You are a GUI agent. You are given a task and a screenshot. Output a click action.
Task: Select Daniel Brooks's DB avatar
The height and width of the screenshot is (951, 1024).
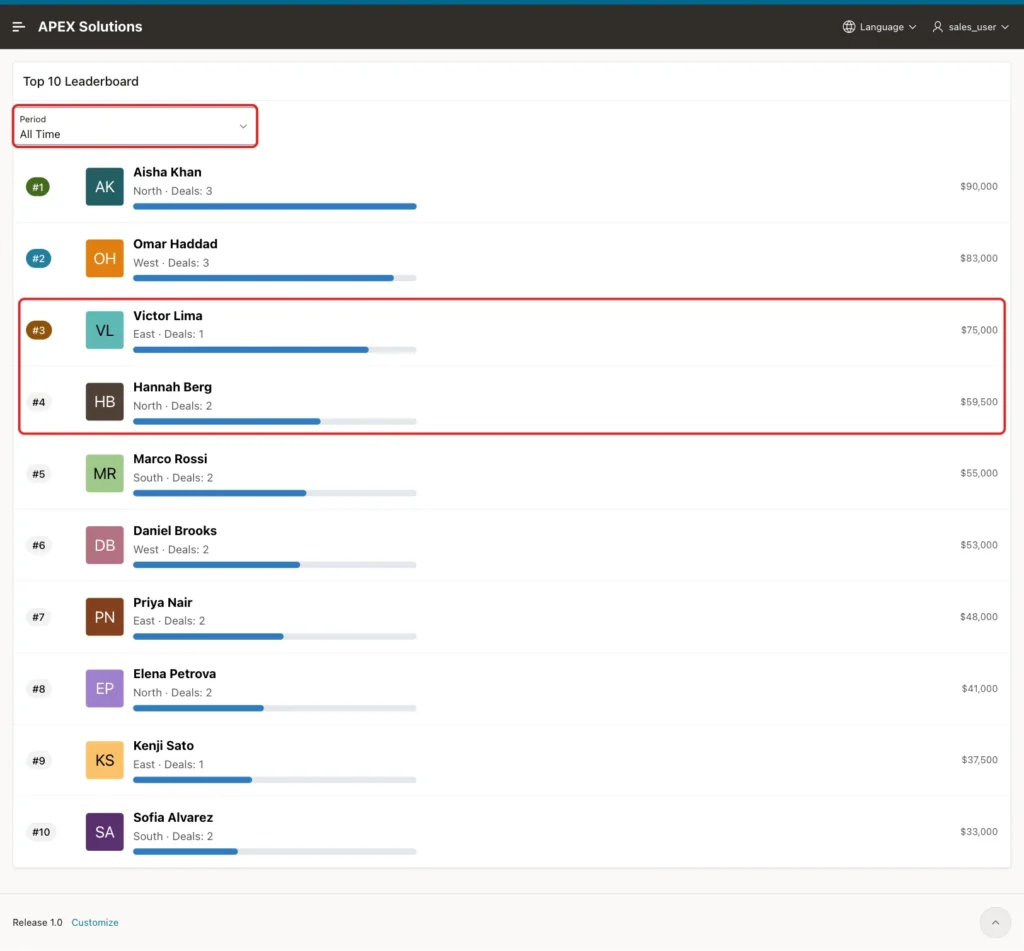104,545
